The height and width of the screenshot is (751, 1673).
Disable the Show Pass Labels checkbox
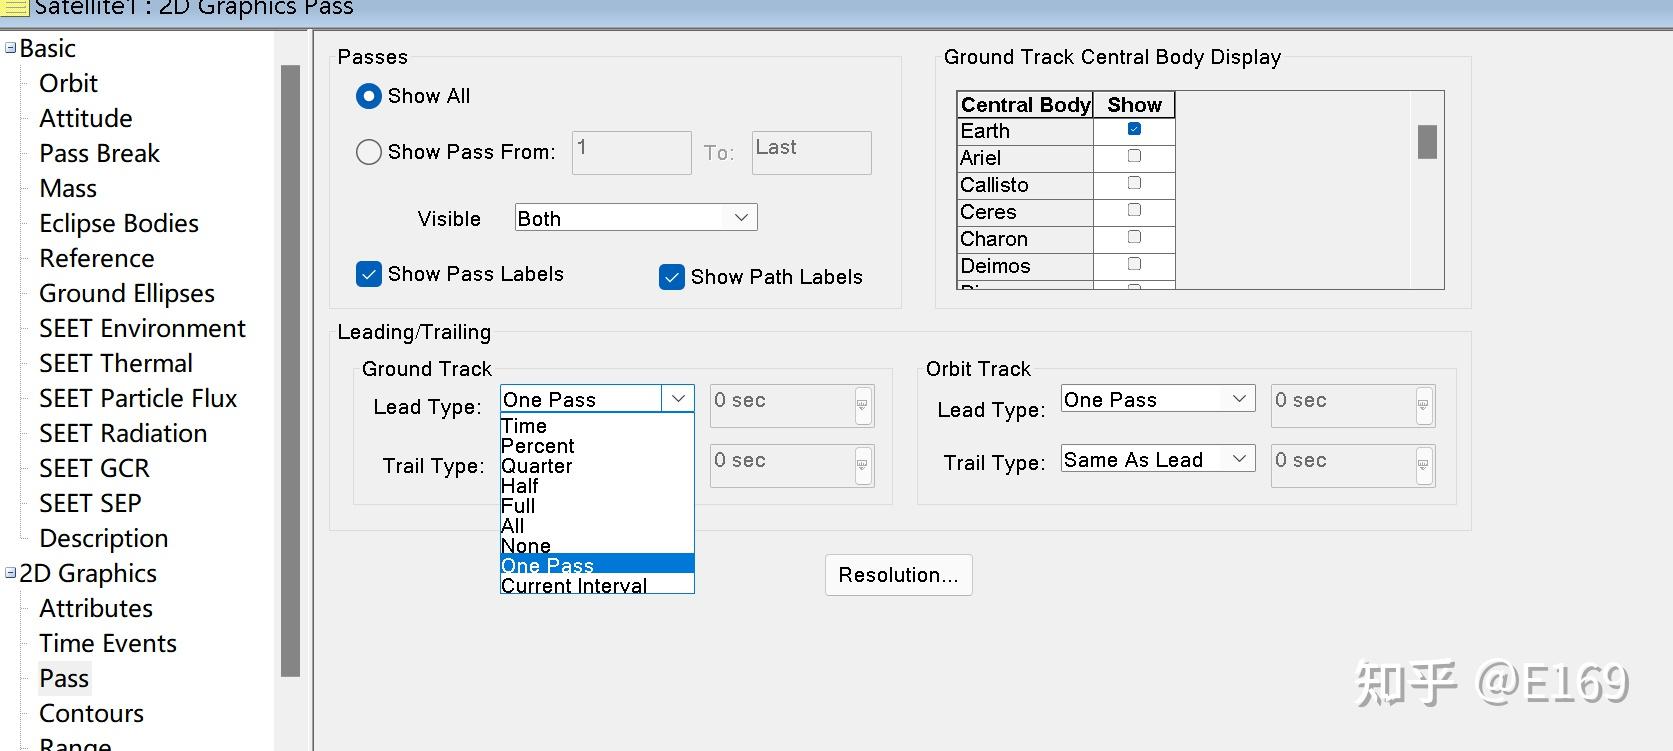click(x=369, y=274)
